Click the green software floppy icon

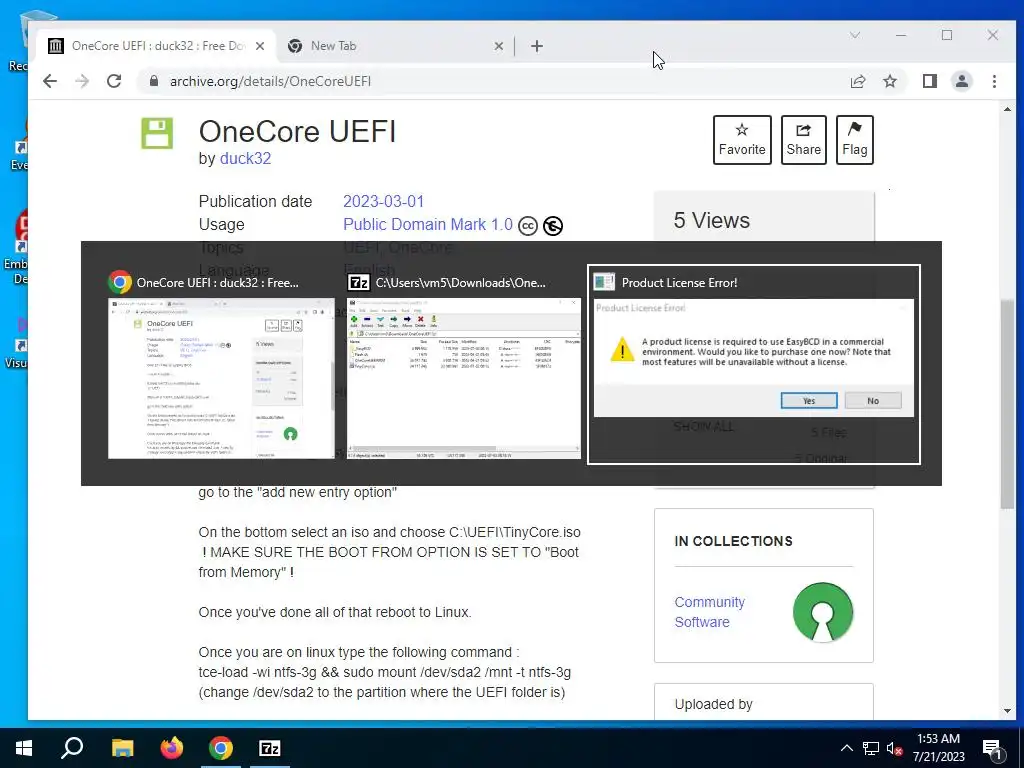(x=157, y=133)
